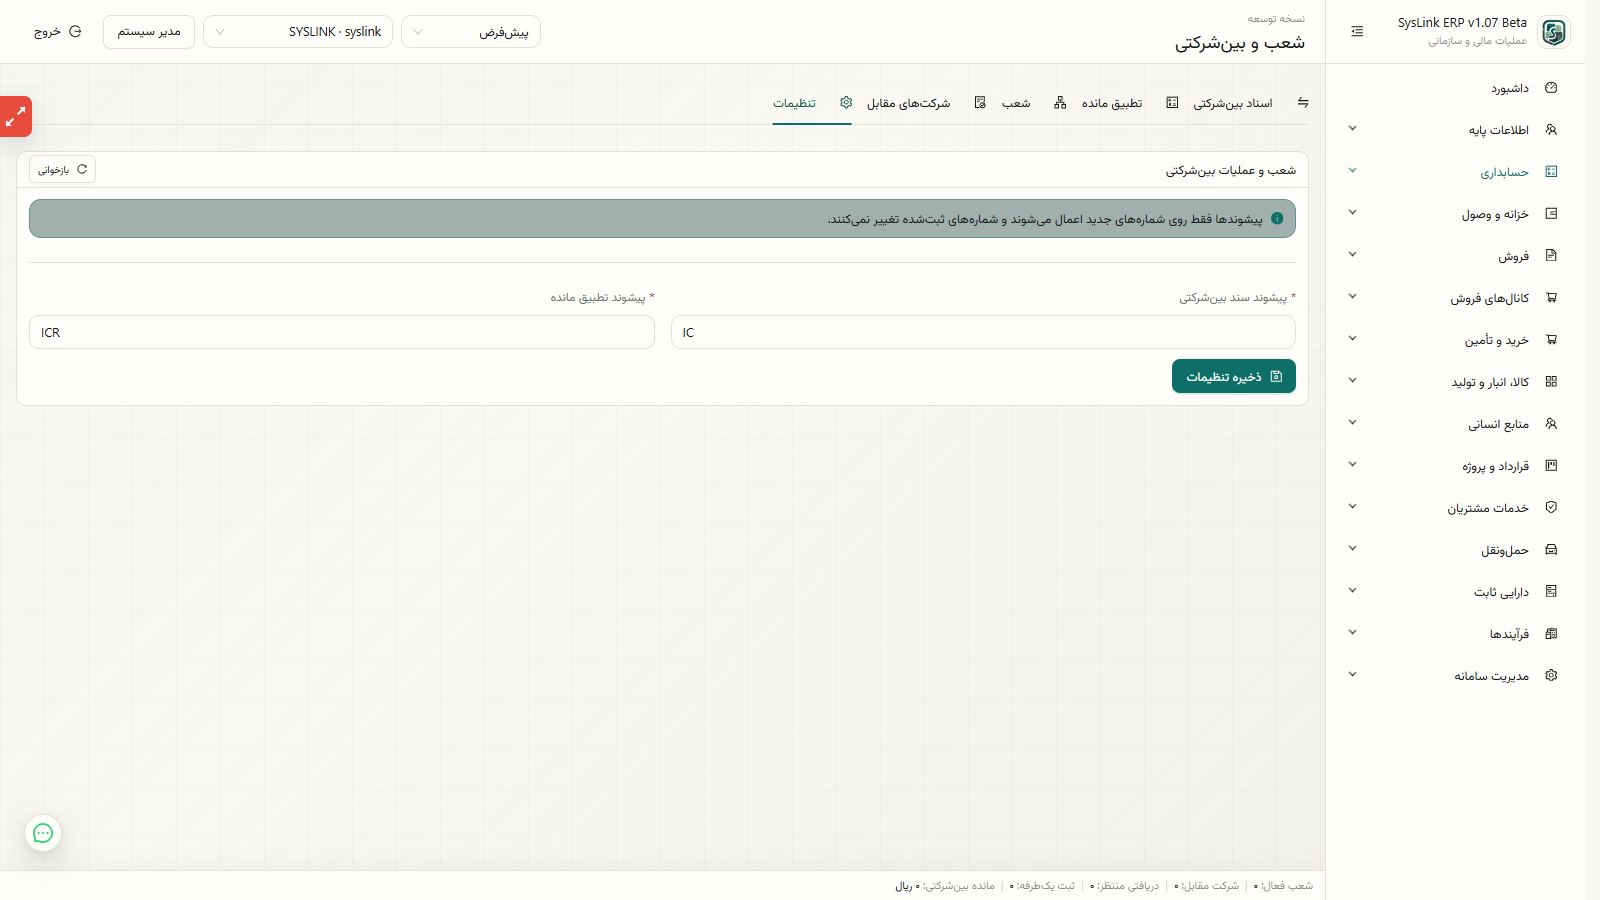Click the حمل‌ونقل vehicle icon
Screen dimensions: 1600x900
tap(1551, 550)
